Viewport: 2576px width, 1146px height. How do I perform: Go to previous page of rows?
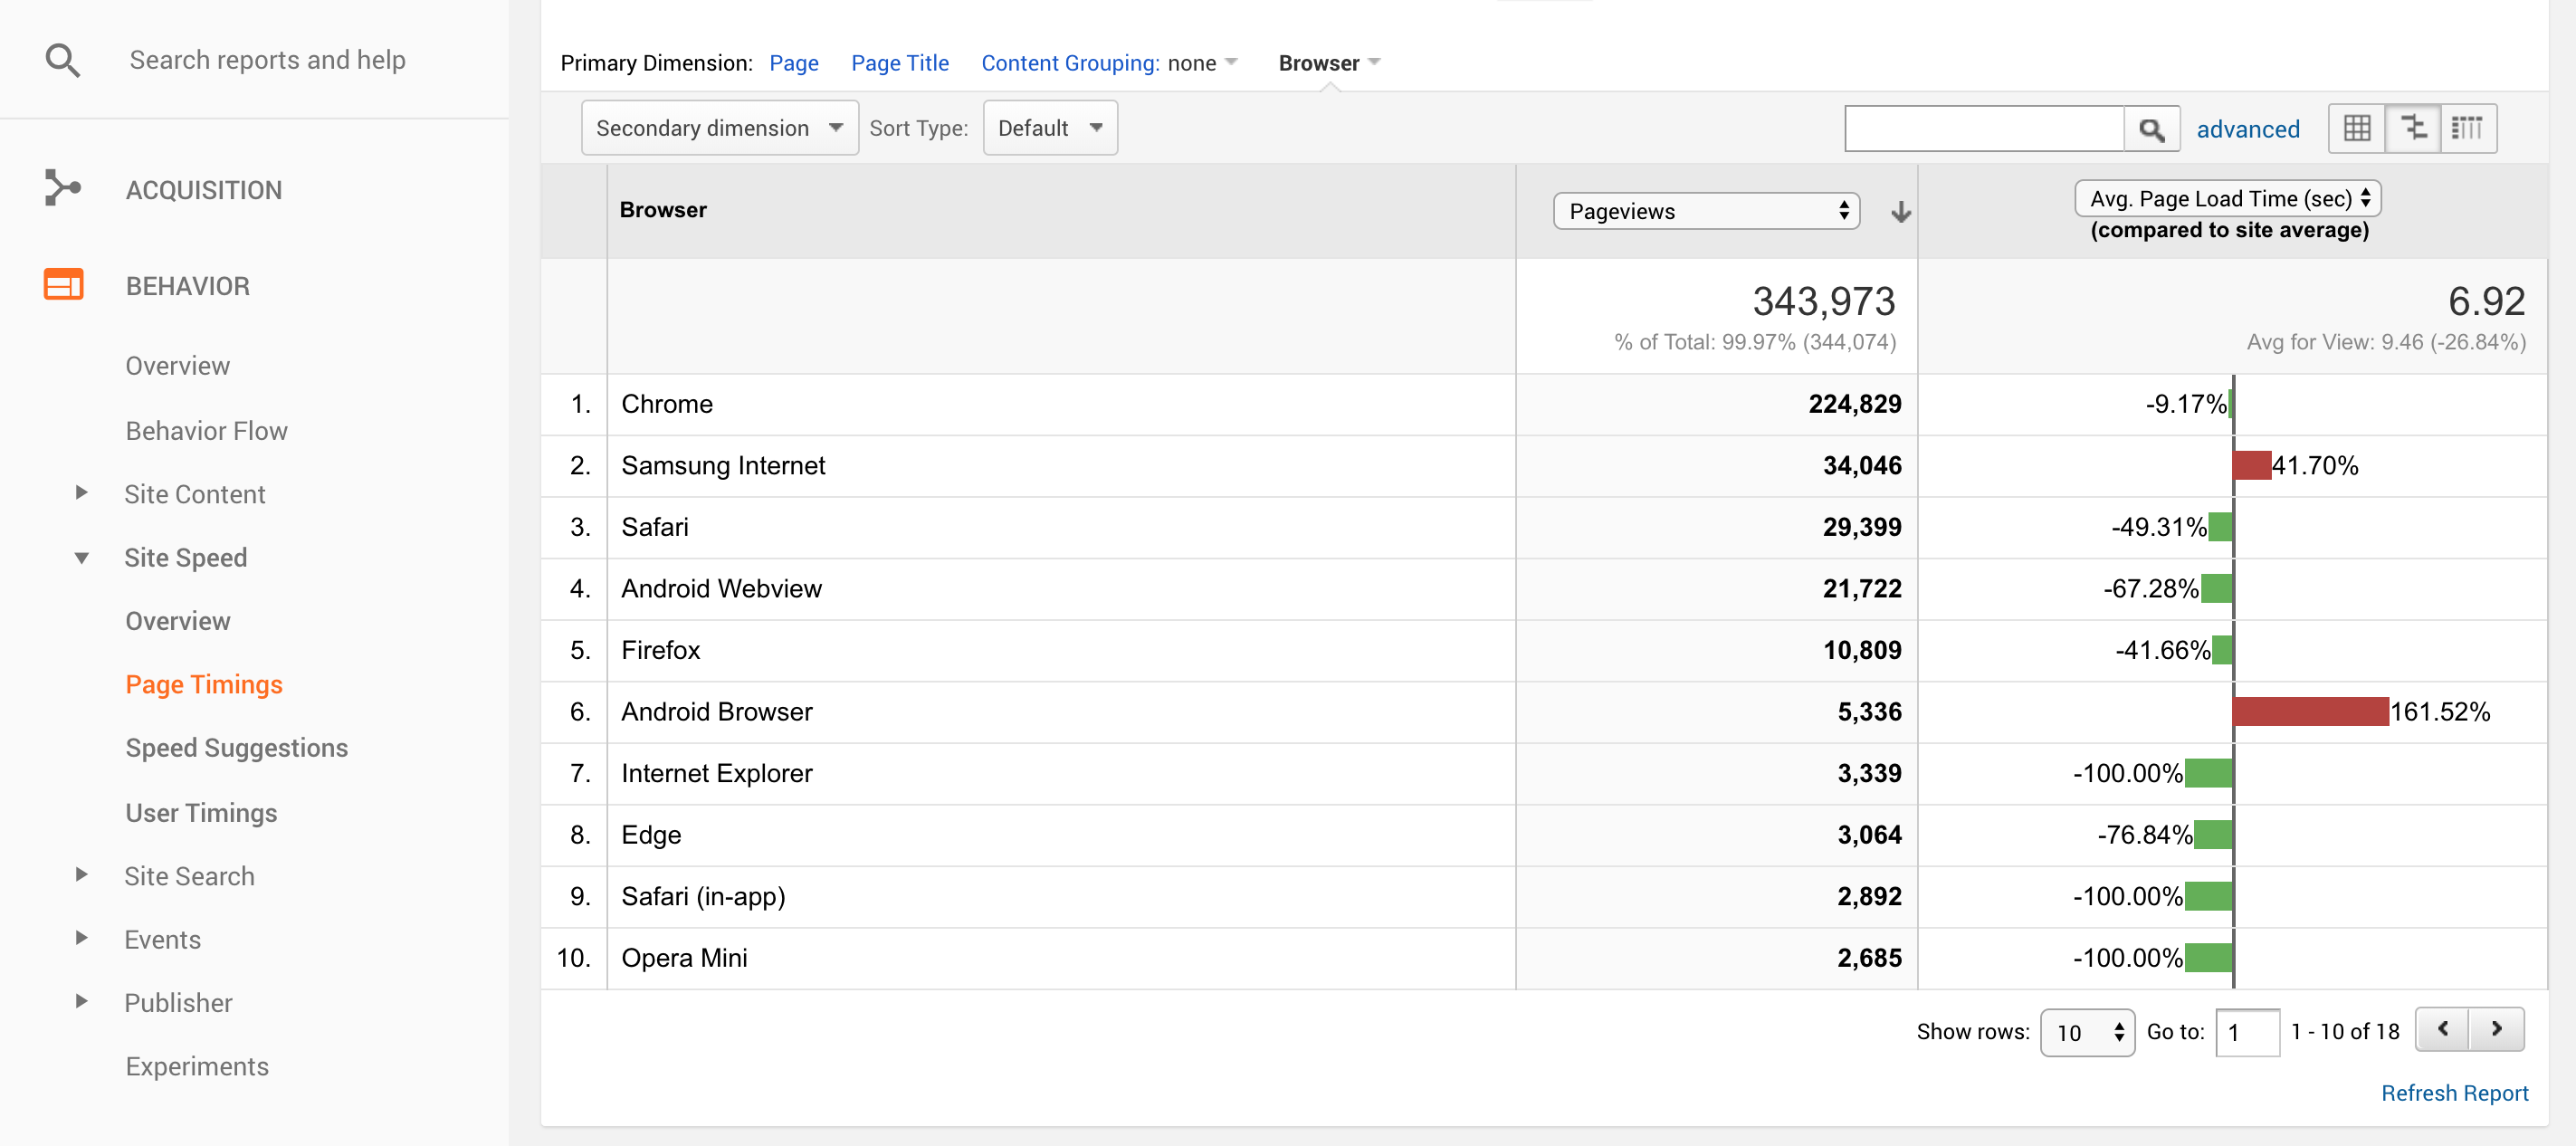(2442, 1030)
